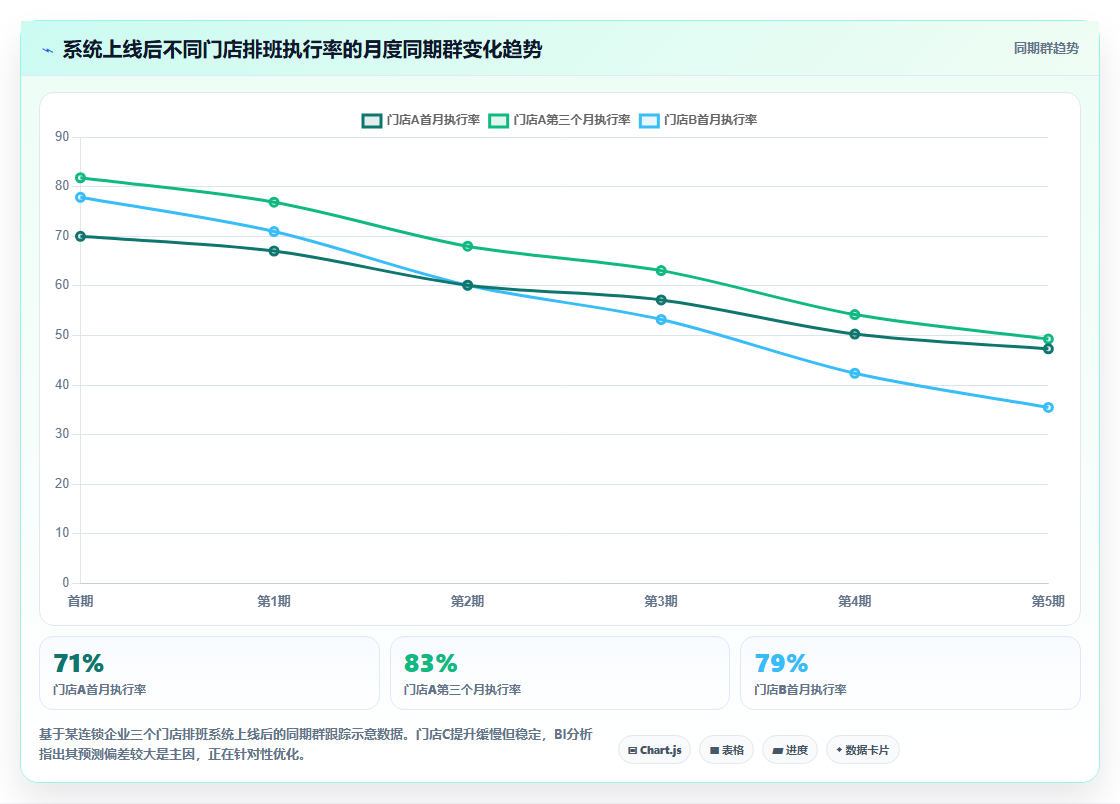Click 门店A首月执行率 data point at 第1期

274,251
